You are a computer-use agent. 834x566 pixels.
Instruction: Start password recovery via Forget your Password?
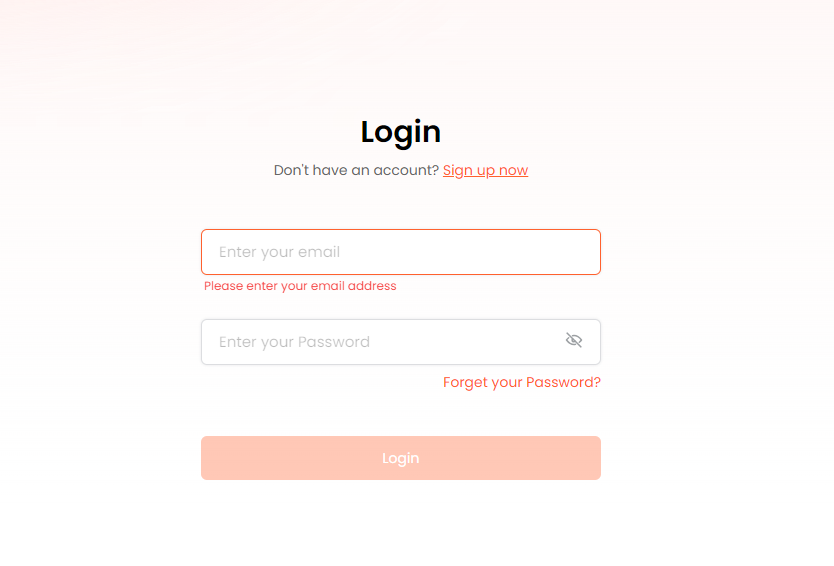pyautogui.click(x=521, y=382)
